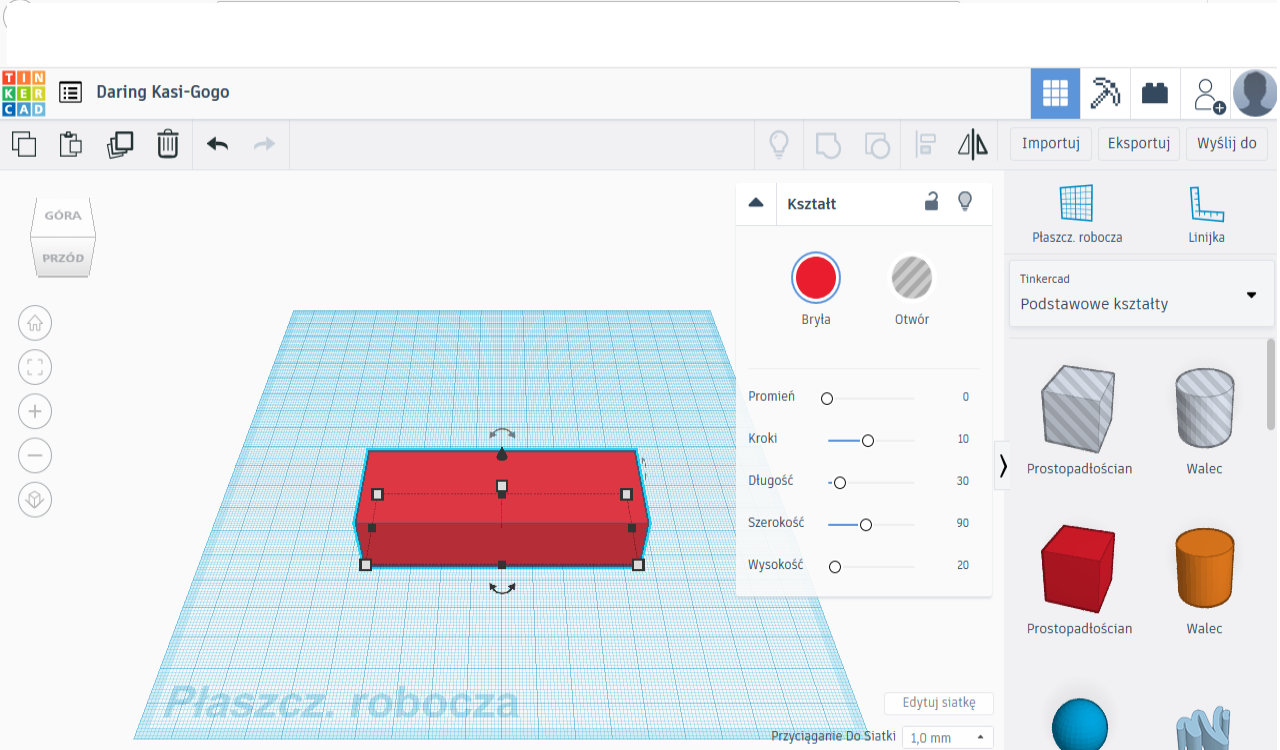
Task: Click the Mirror icon
Action: [x=973, y=145]
